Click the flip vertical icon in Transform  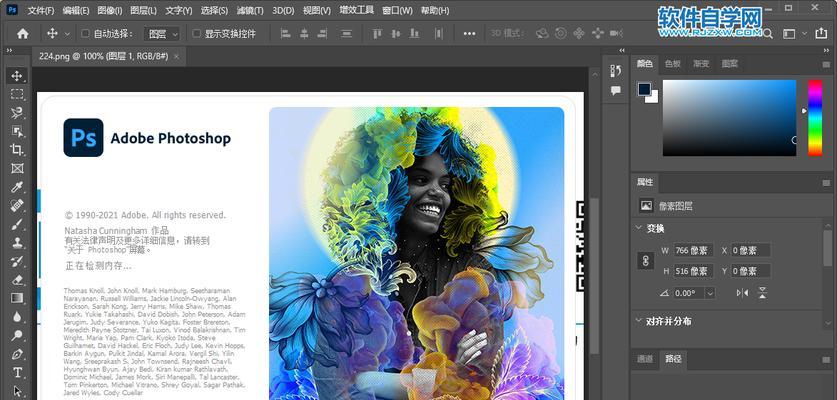point(762,293)
